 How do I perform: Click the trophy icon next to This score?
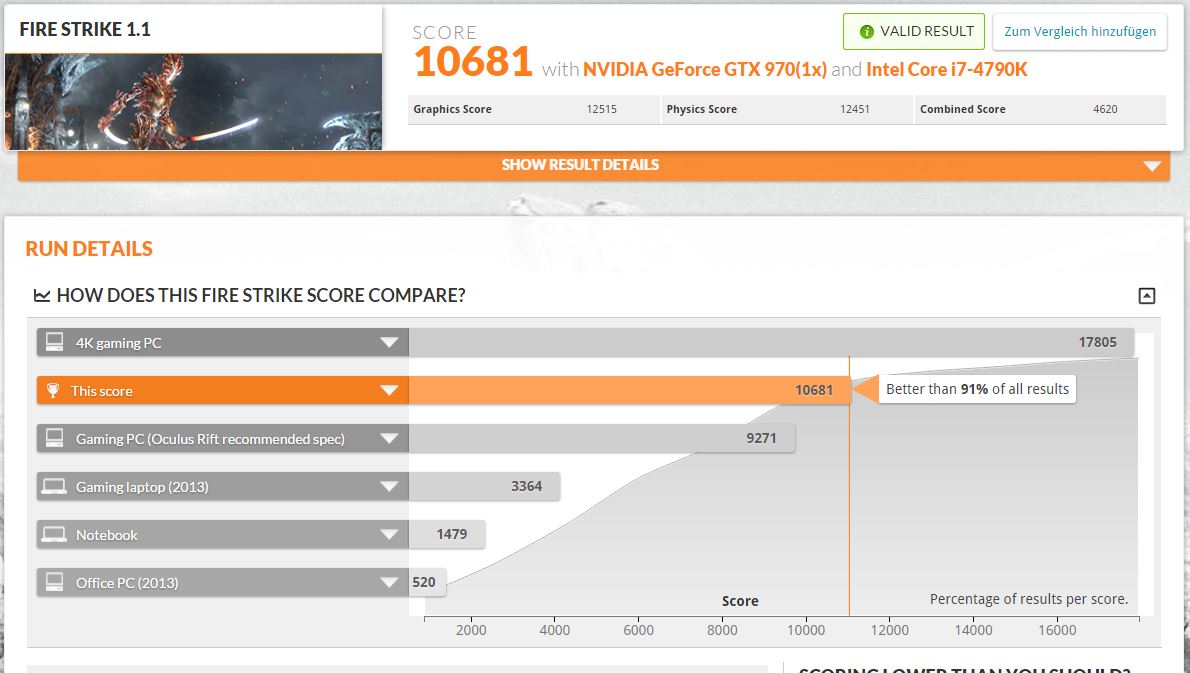pos(53,391)
